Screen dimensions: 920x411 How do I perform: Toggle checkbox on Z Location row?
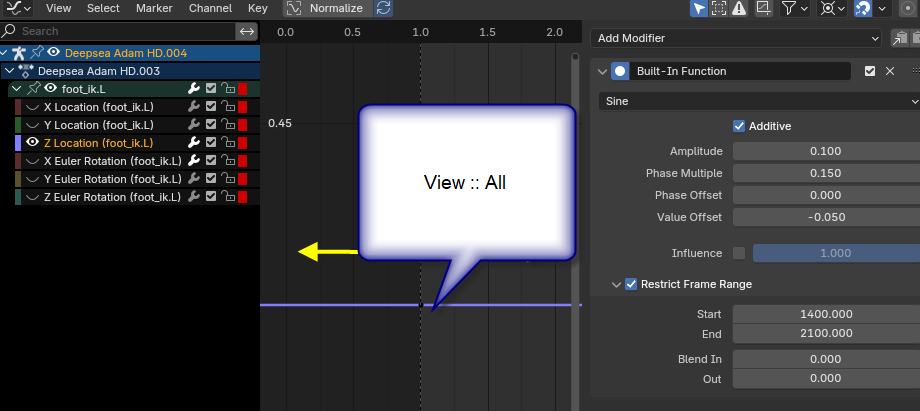(x=211, y=143)
